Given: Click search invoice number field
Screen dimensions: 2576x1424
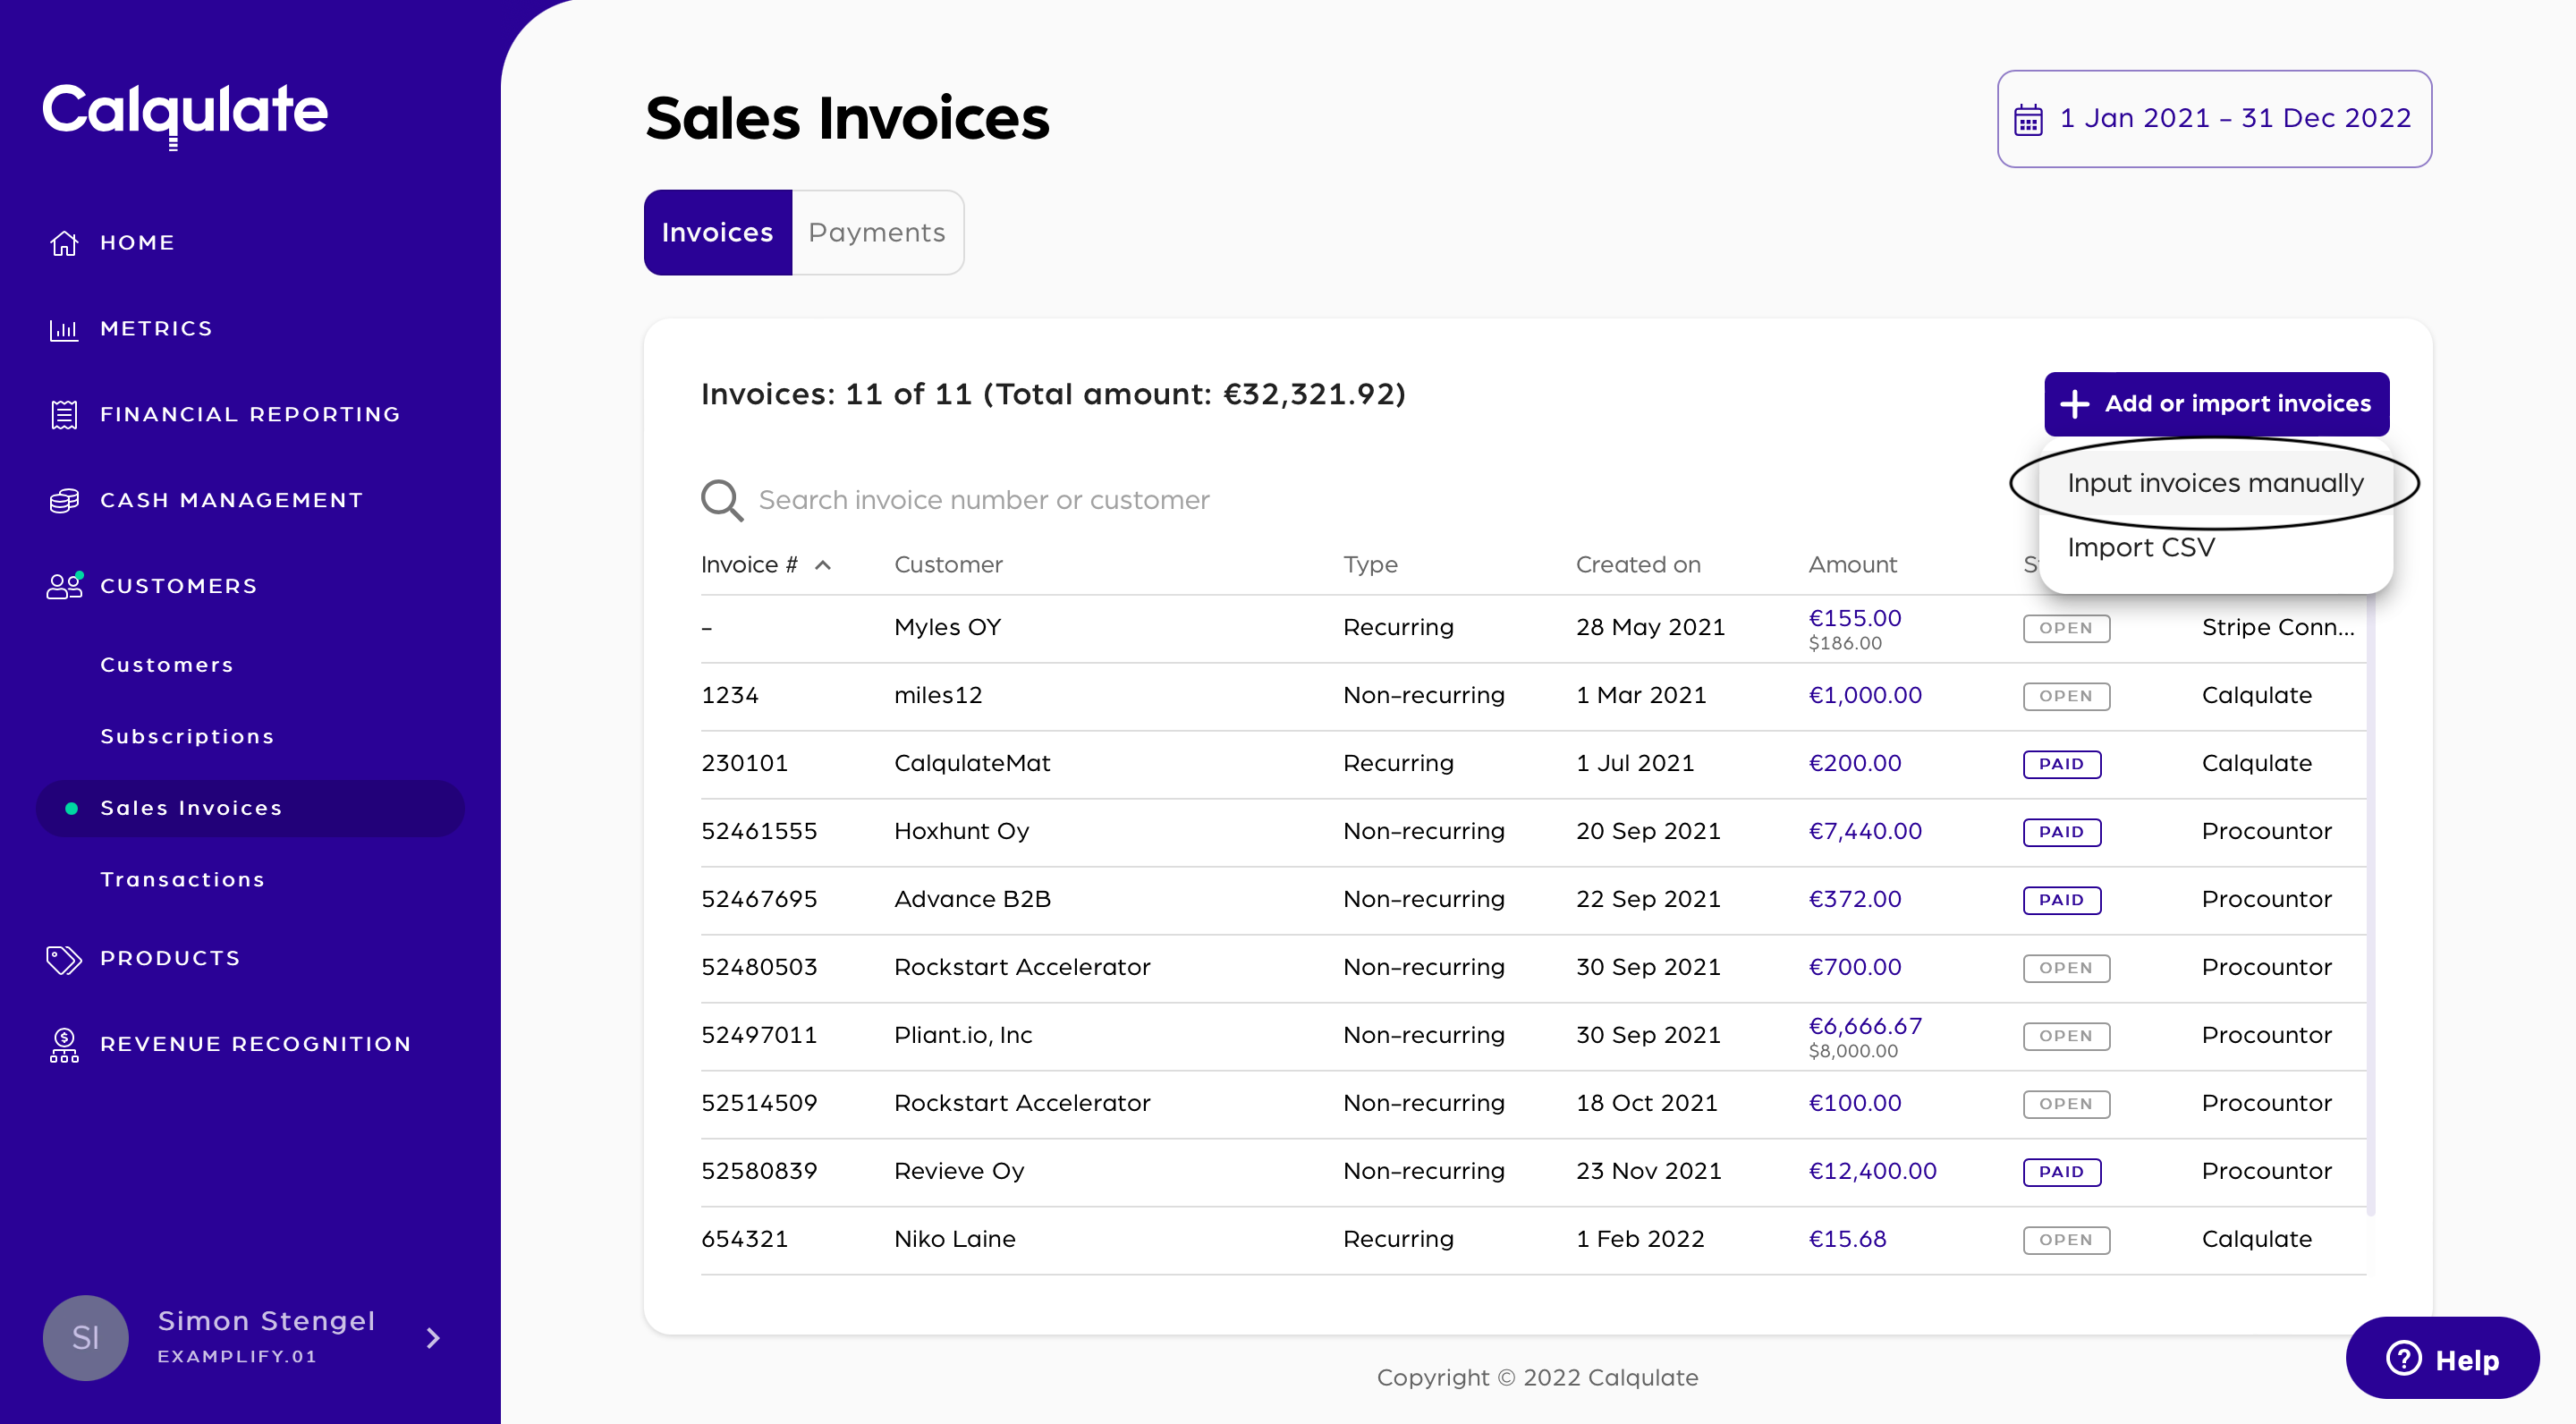Looking at the screenshot, I should (984, 500).
